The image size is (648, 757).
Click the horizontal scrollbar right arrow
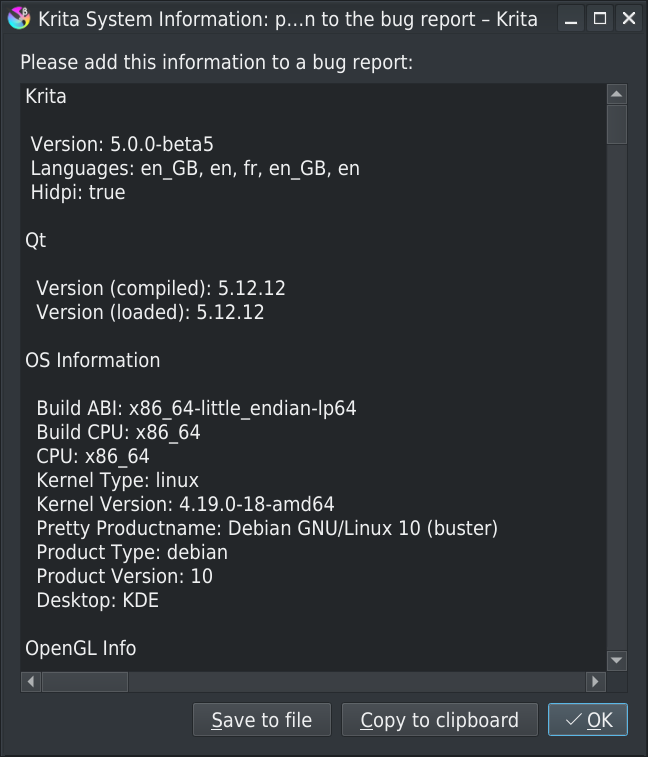pos(595,682)
